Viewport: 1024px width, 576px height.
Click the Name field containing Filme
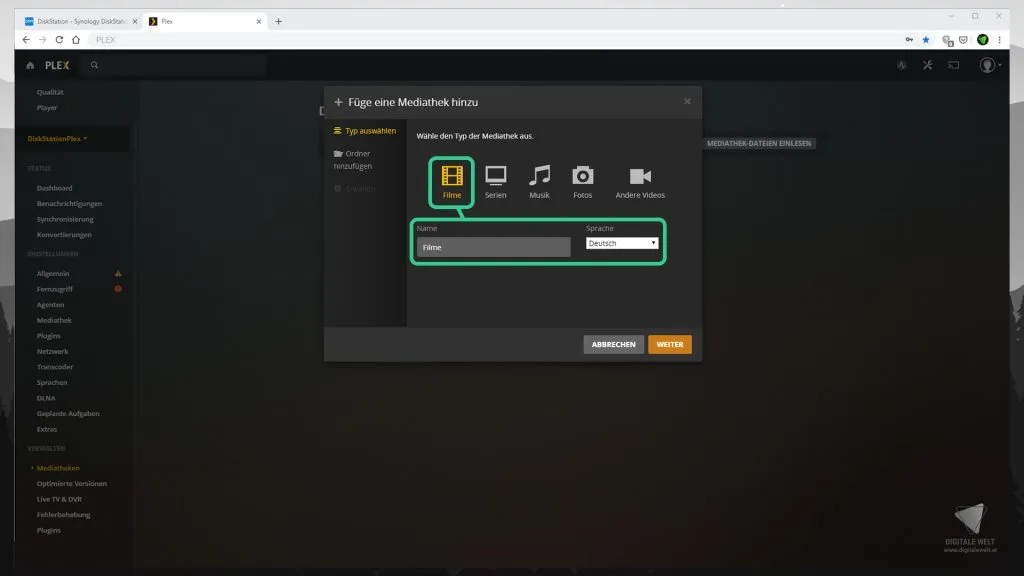(x=493, y=247)
